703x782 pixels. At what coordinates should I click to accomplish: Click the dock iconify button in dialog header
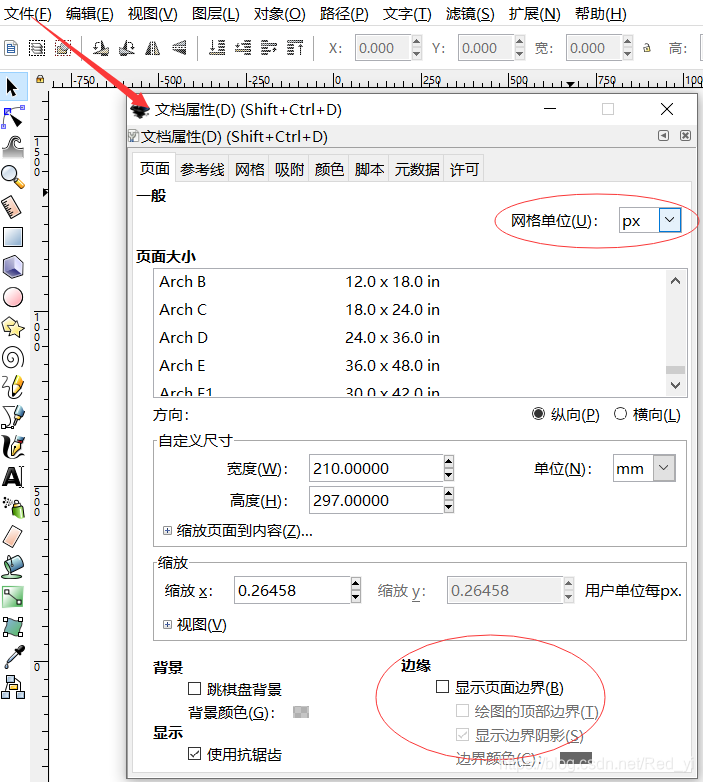tap(663, 136)
